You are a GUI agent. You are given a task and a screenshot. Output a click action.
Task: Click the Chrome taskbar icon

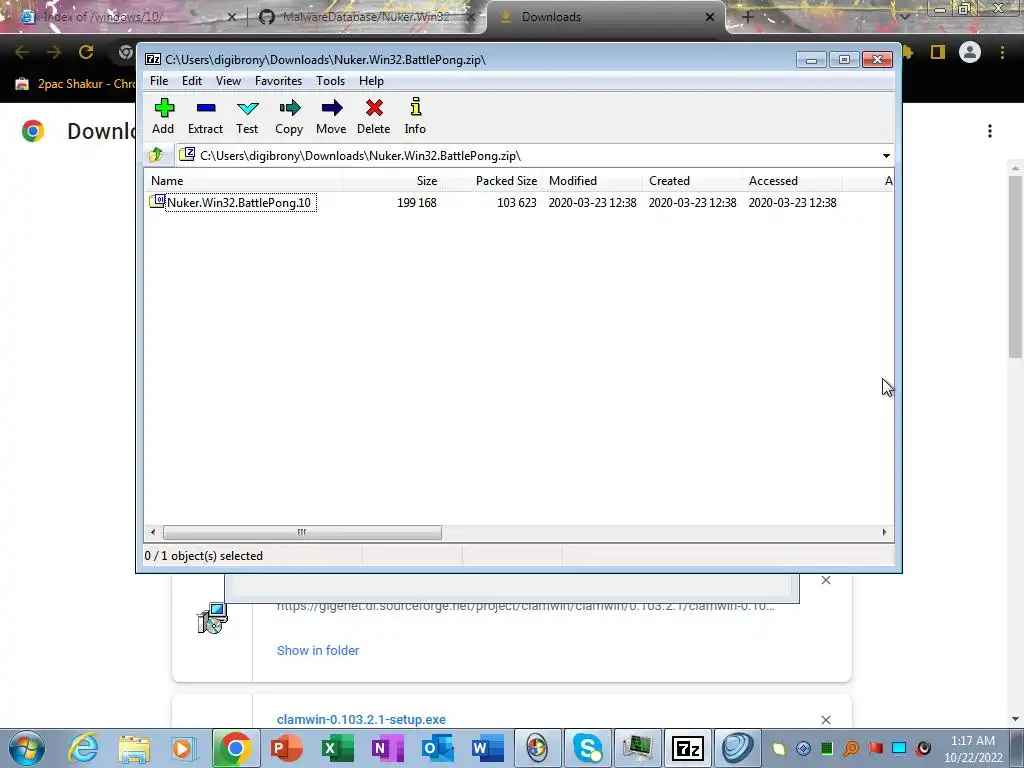click(235, 748)
